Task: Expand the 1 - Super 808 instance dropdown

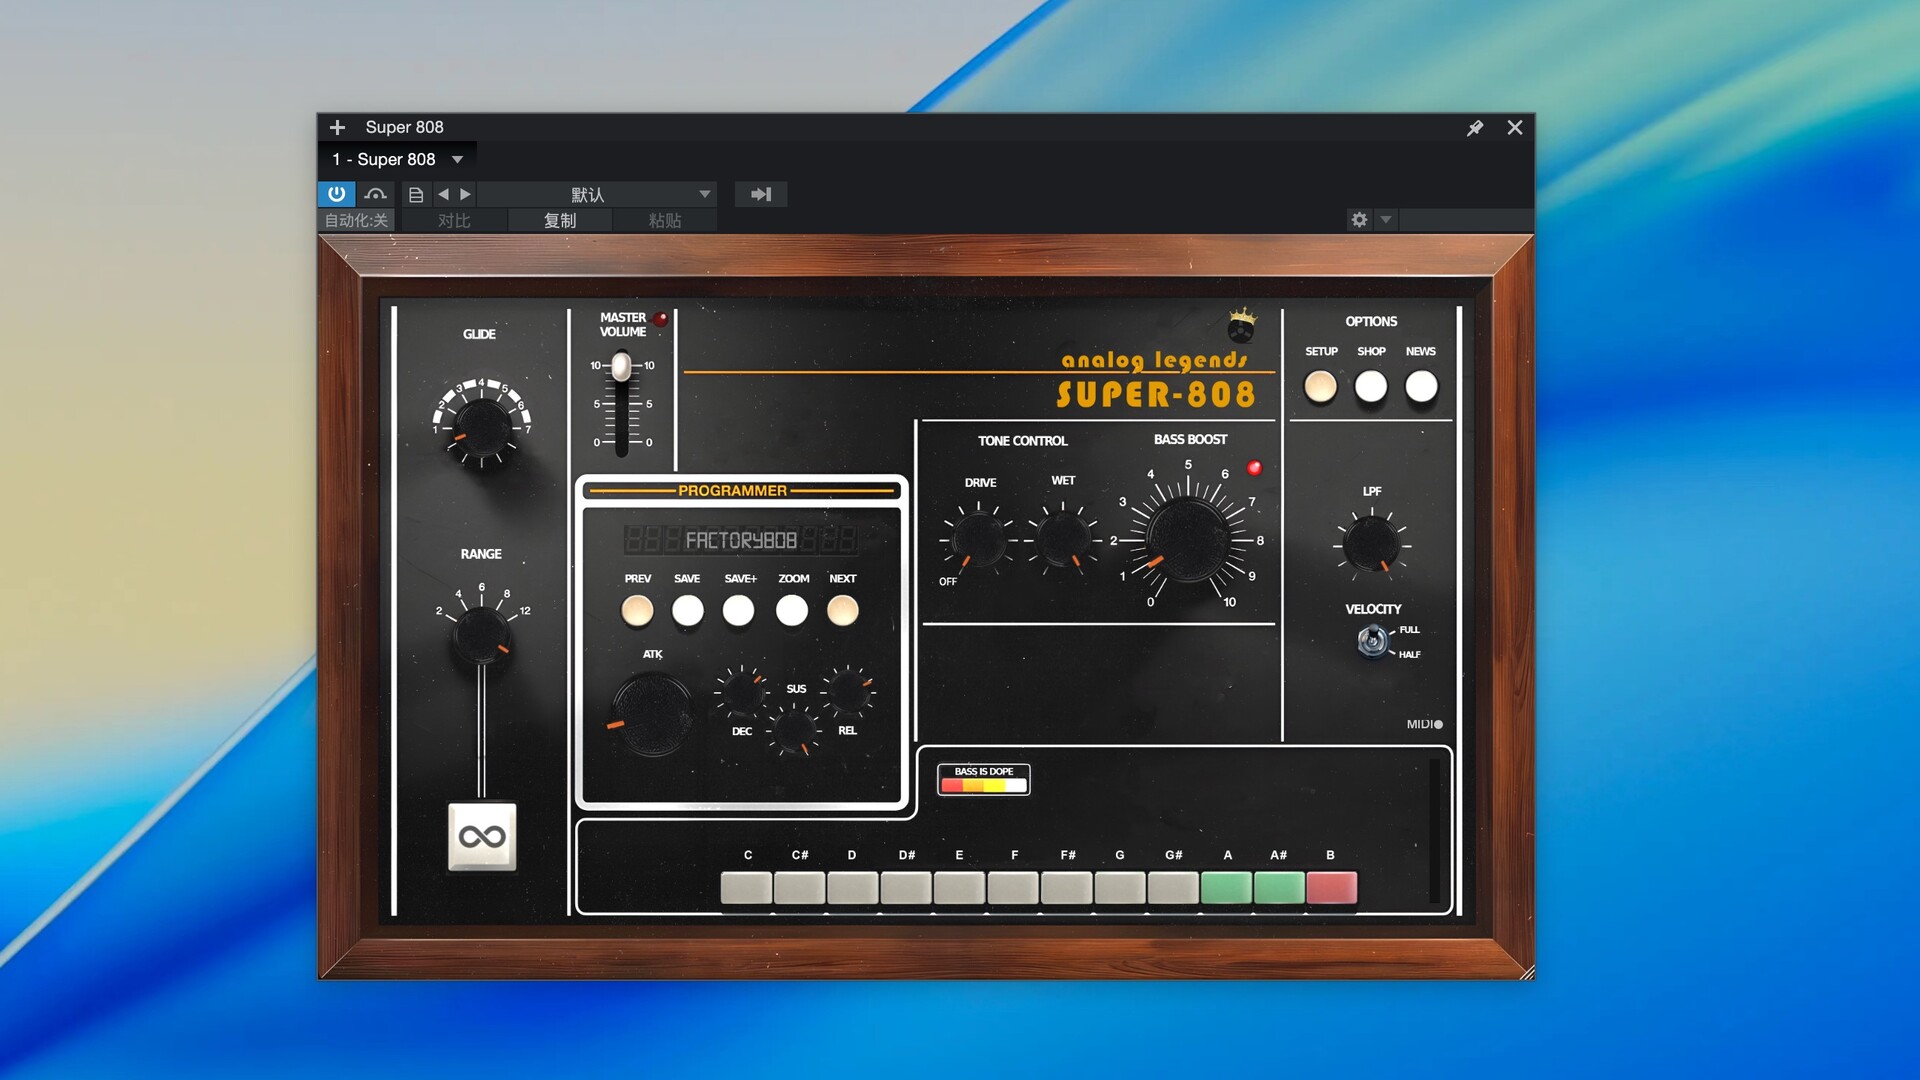Action: pyautogui.click(x=458, y=159)
